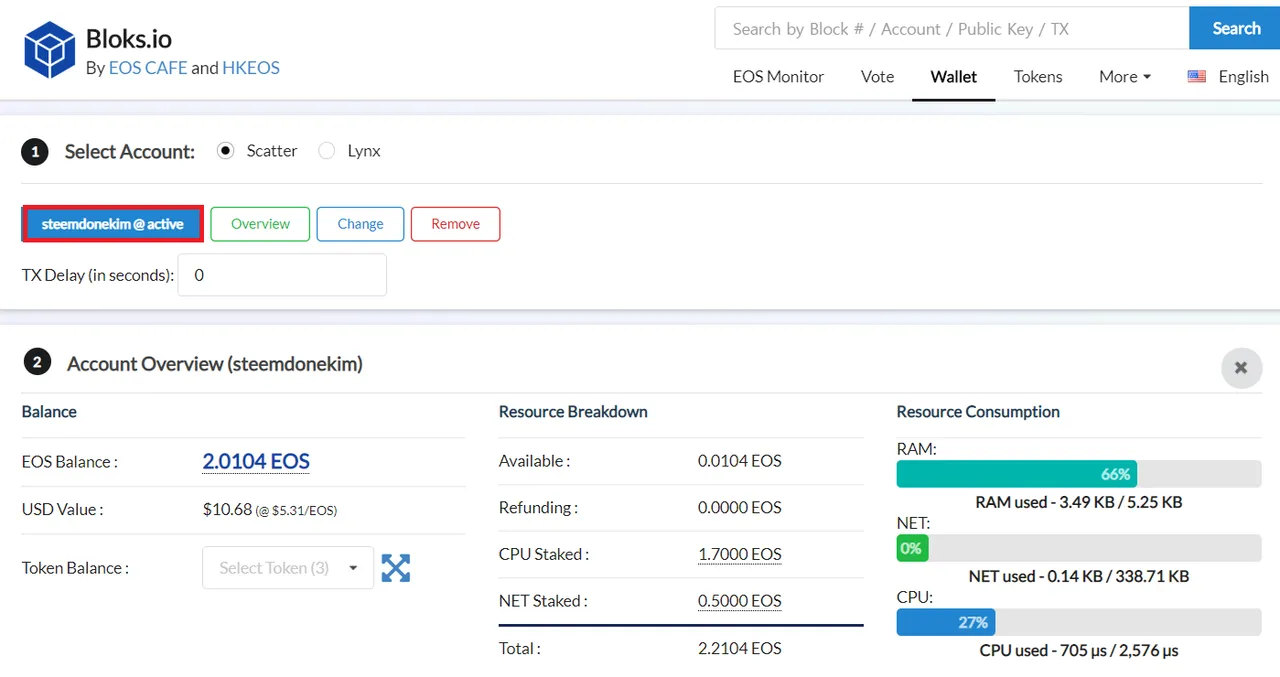Click the red Remove button
This screenshot has width=1280, height=677.
point(455,224)
